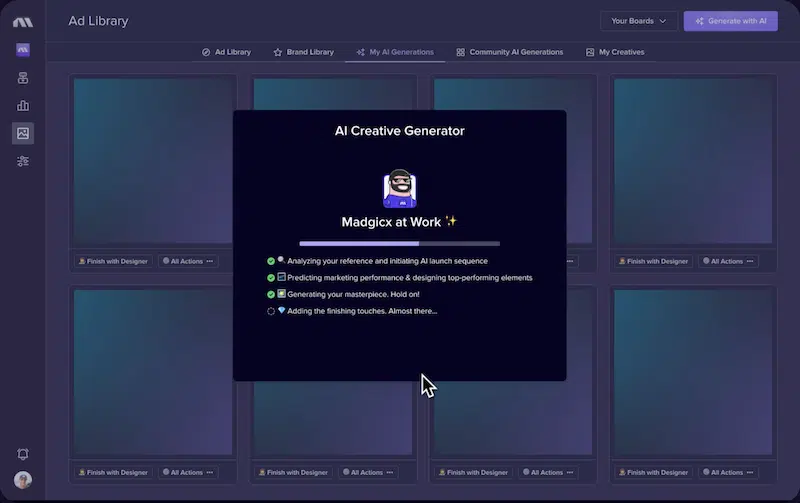Viewport: 800px width, 503px height.
Task: Click the green check beside Generating your masterpiece
Action: point(271,294)
